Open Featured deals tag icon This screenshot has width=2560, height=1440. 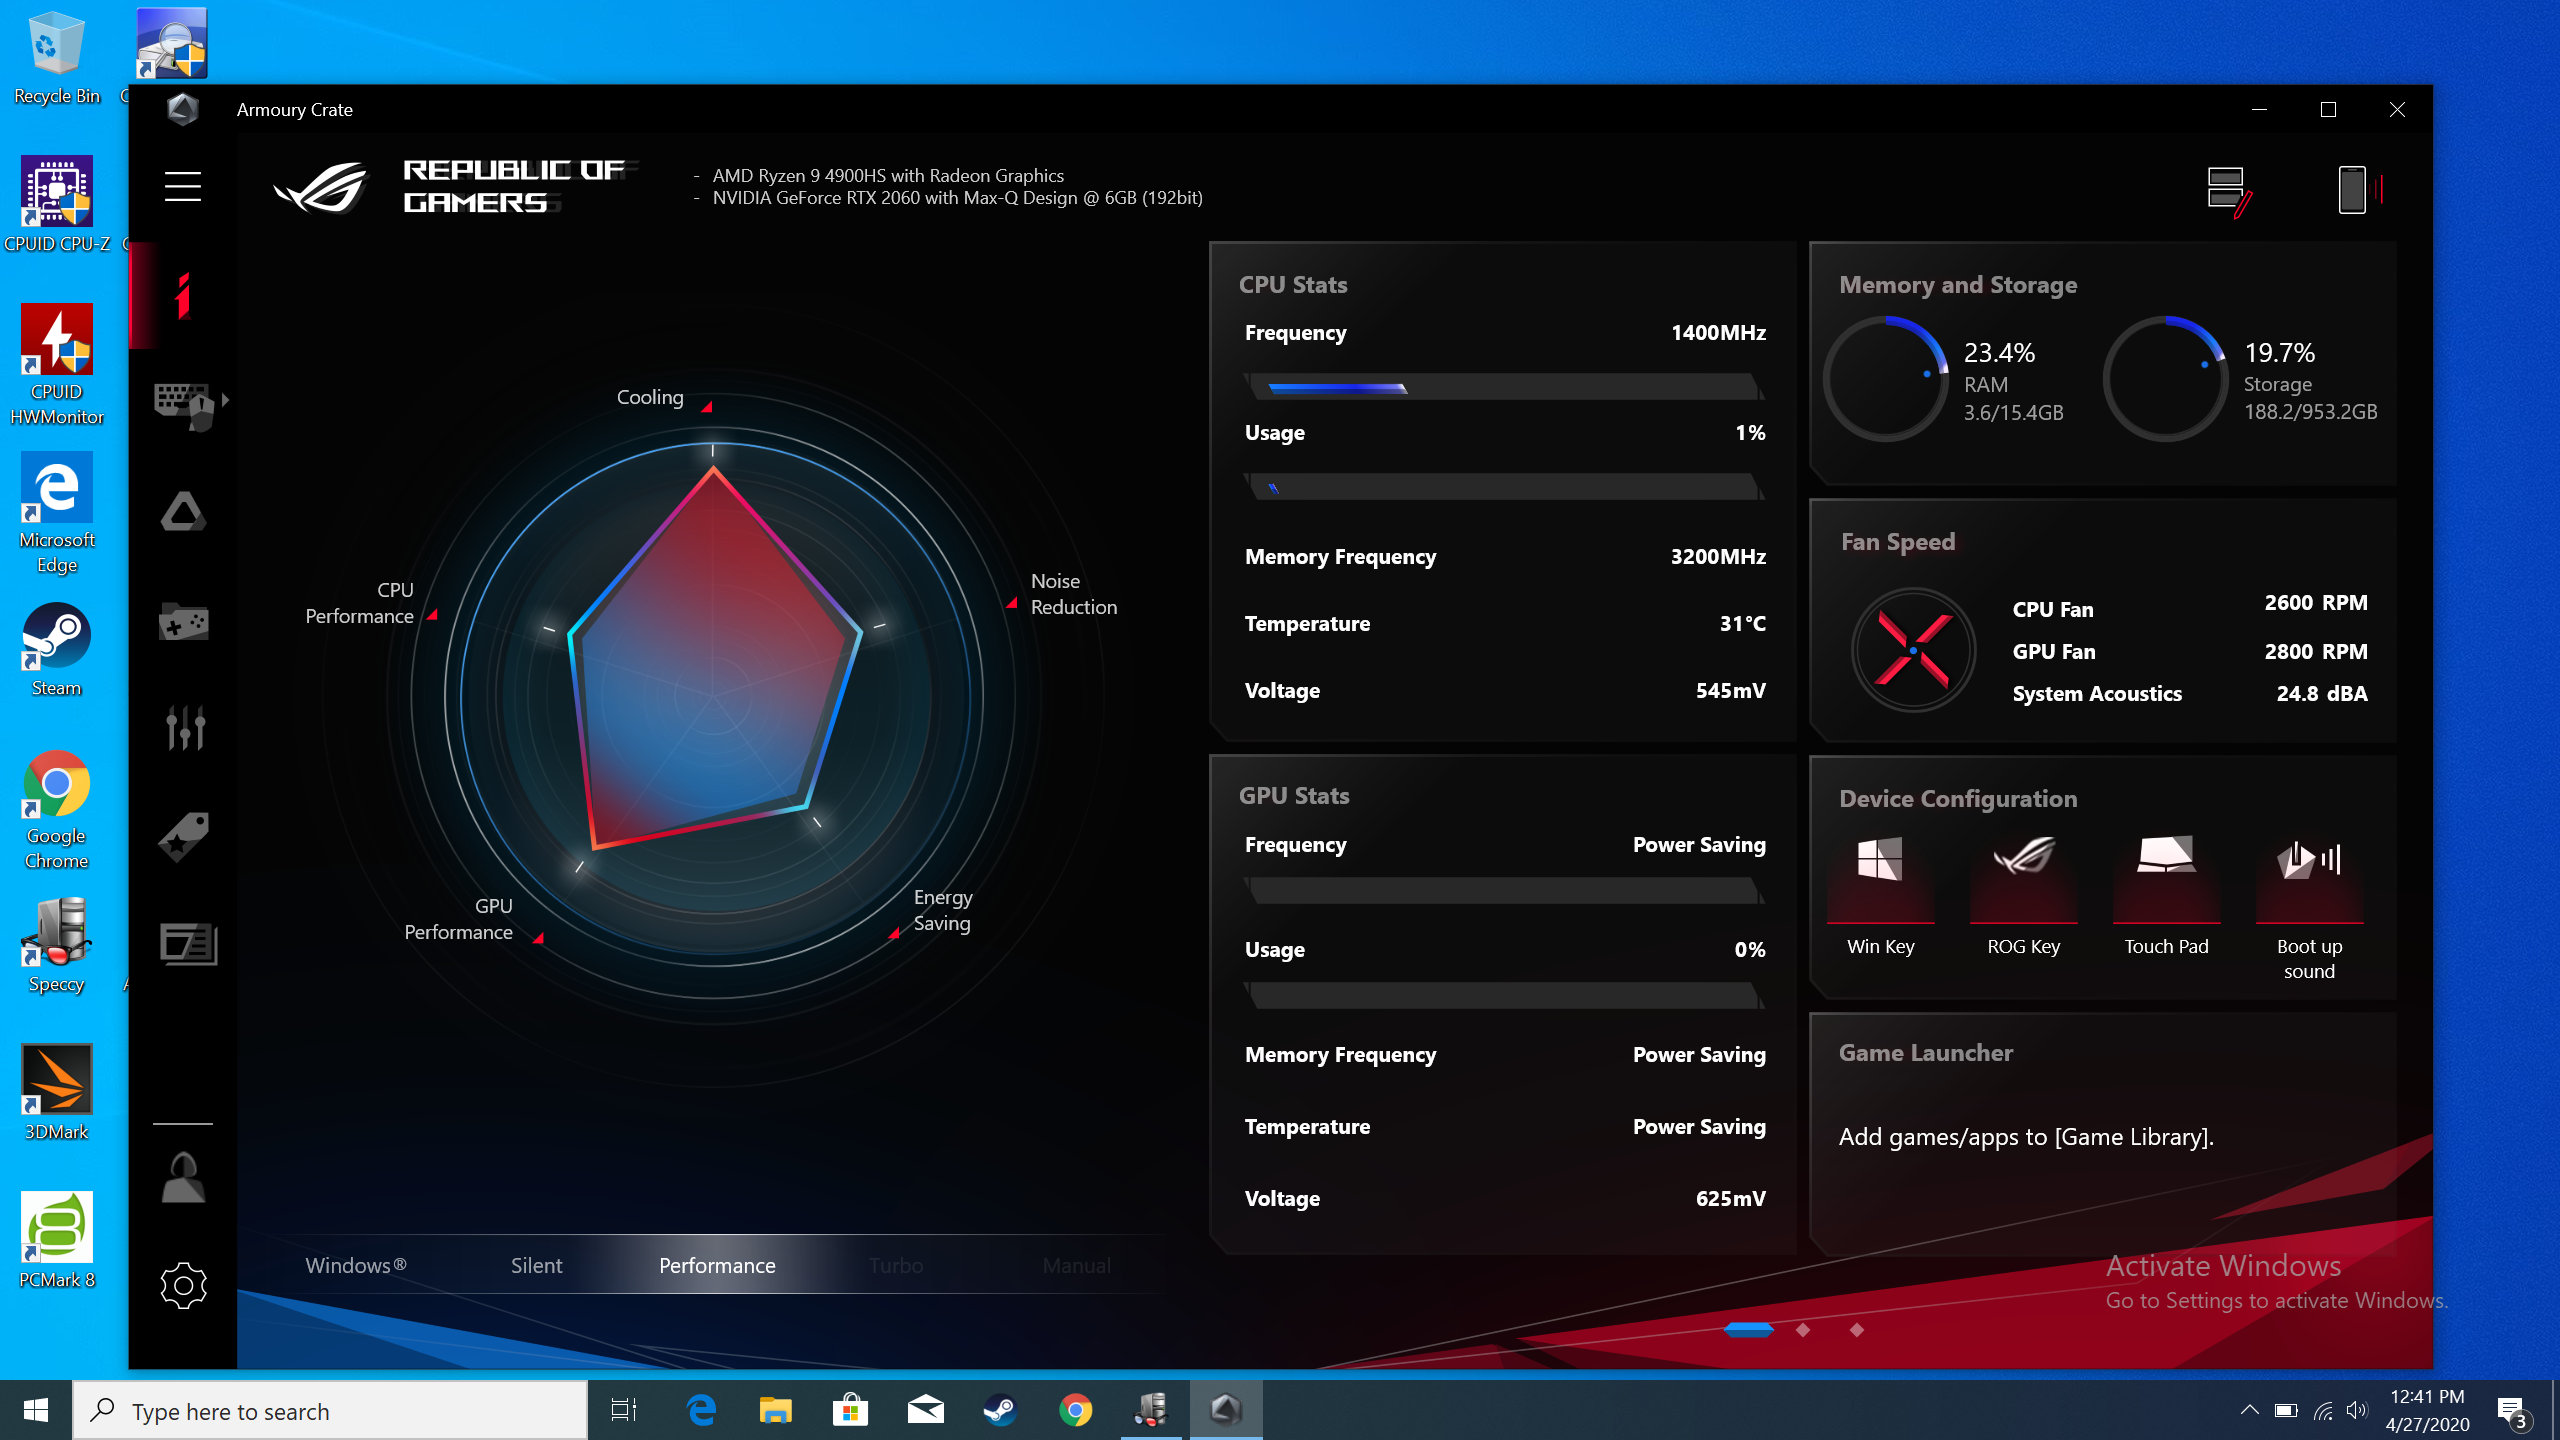184,836
